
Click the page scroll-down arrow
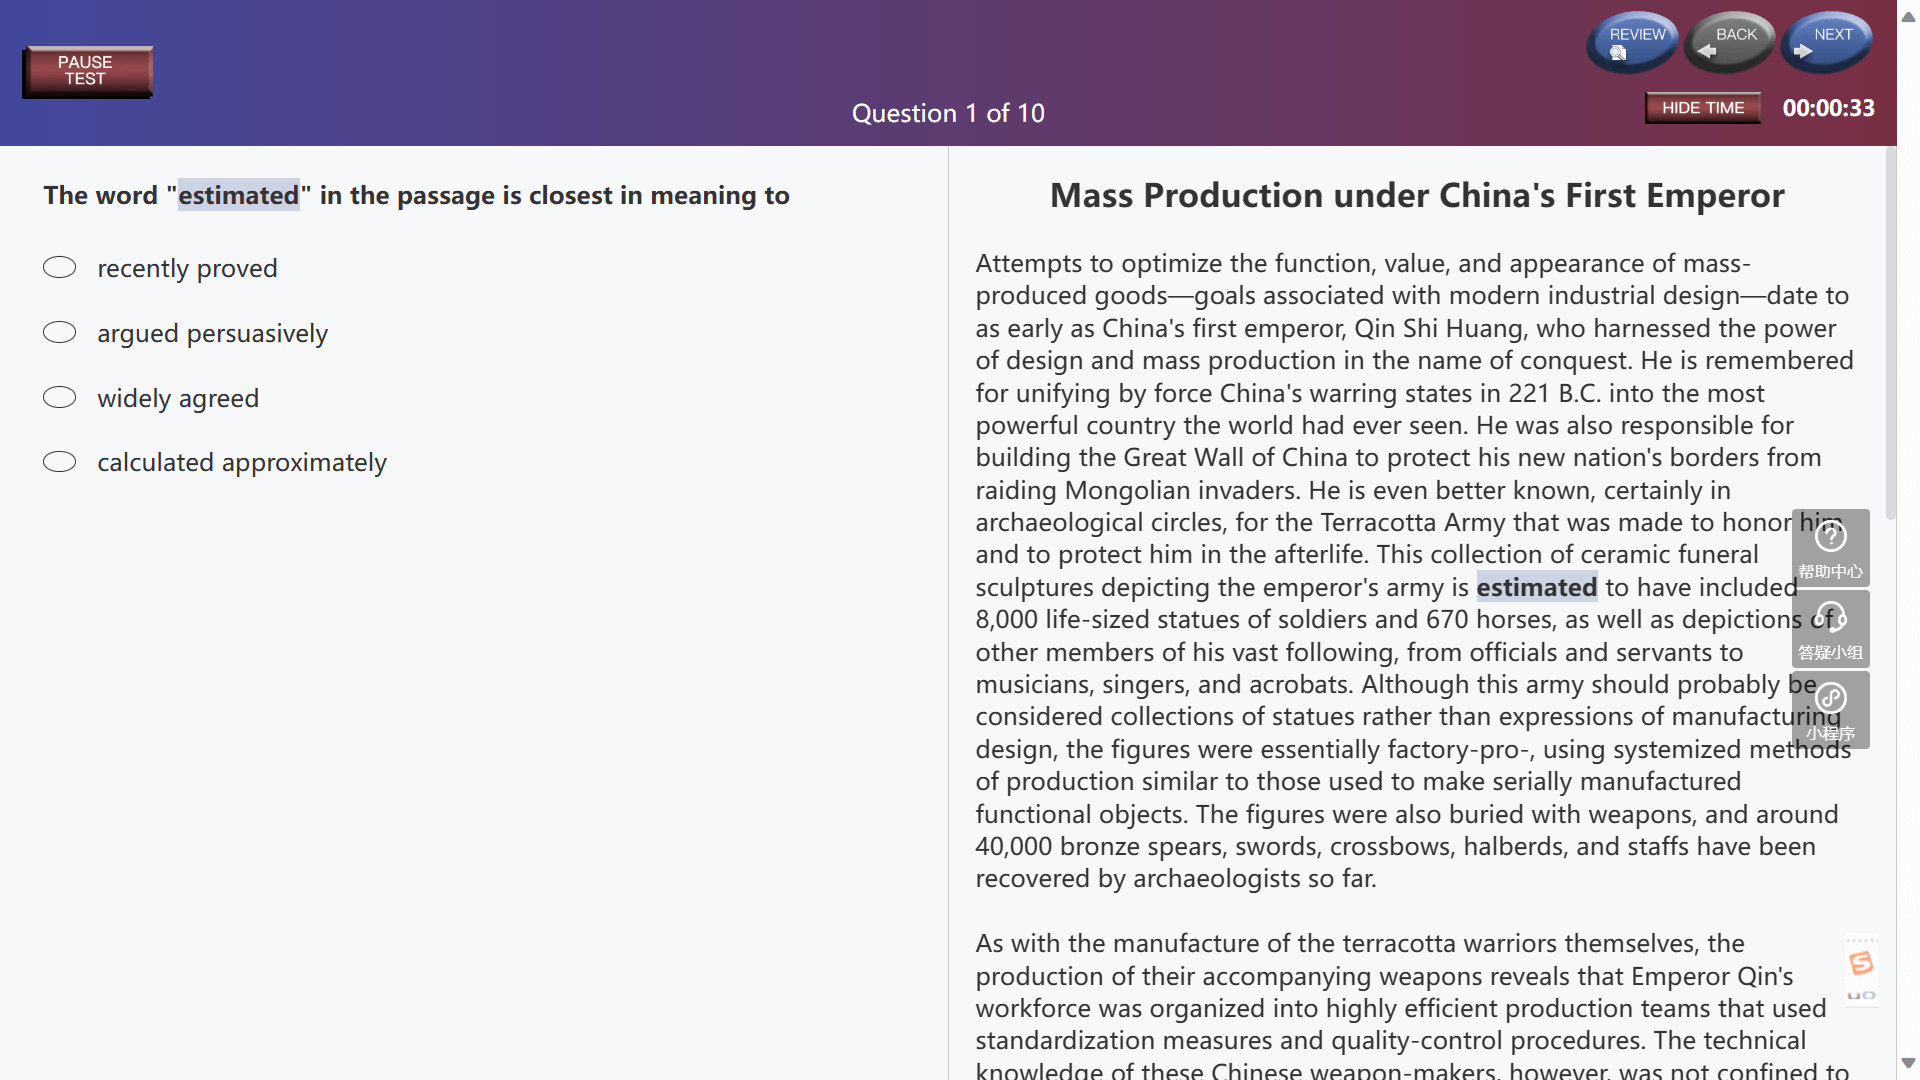coord(1908,1063)
